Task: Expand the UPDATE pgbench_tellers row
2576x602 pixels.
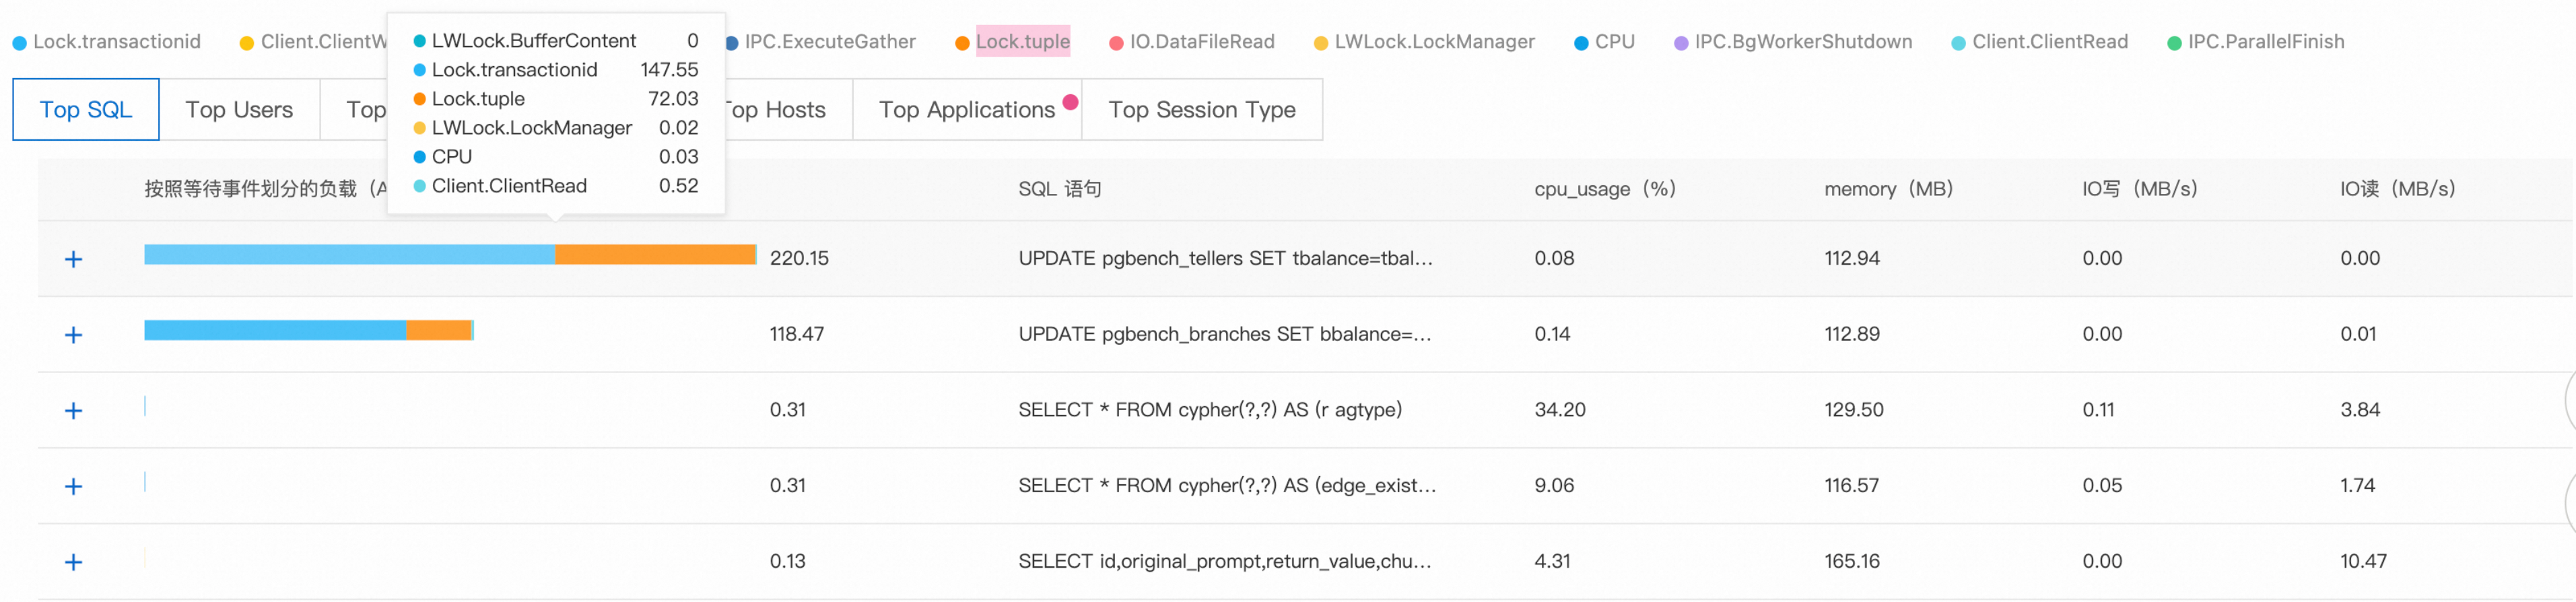Action: [x=73, y=260]
